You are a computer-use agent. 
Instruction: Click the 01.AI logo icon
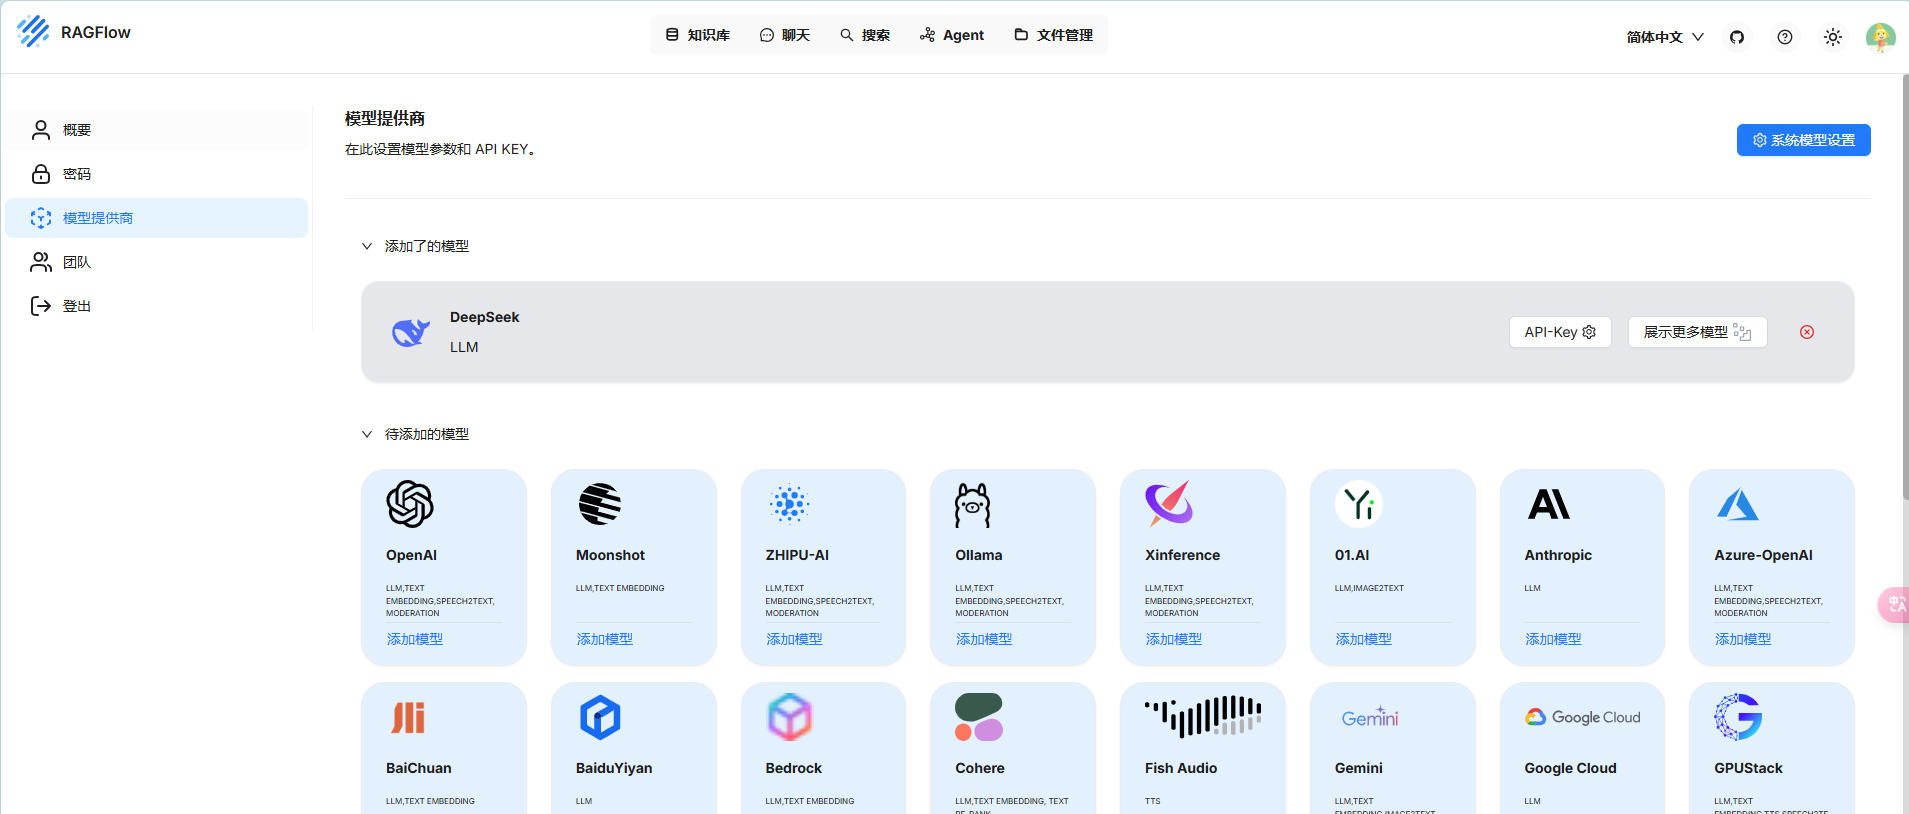coord(1359,504)
